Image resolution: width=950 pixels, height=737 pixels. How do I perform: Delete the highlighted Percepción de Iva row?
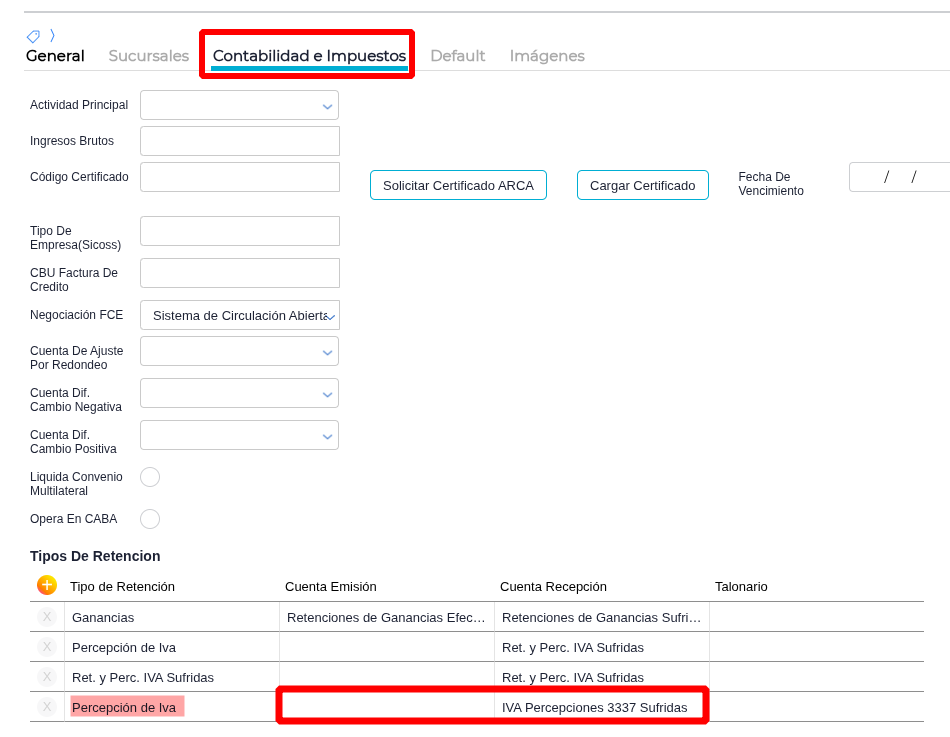click(47, 707)
